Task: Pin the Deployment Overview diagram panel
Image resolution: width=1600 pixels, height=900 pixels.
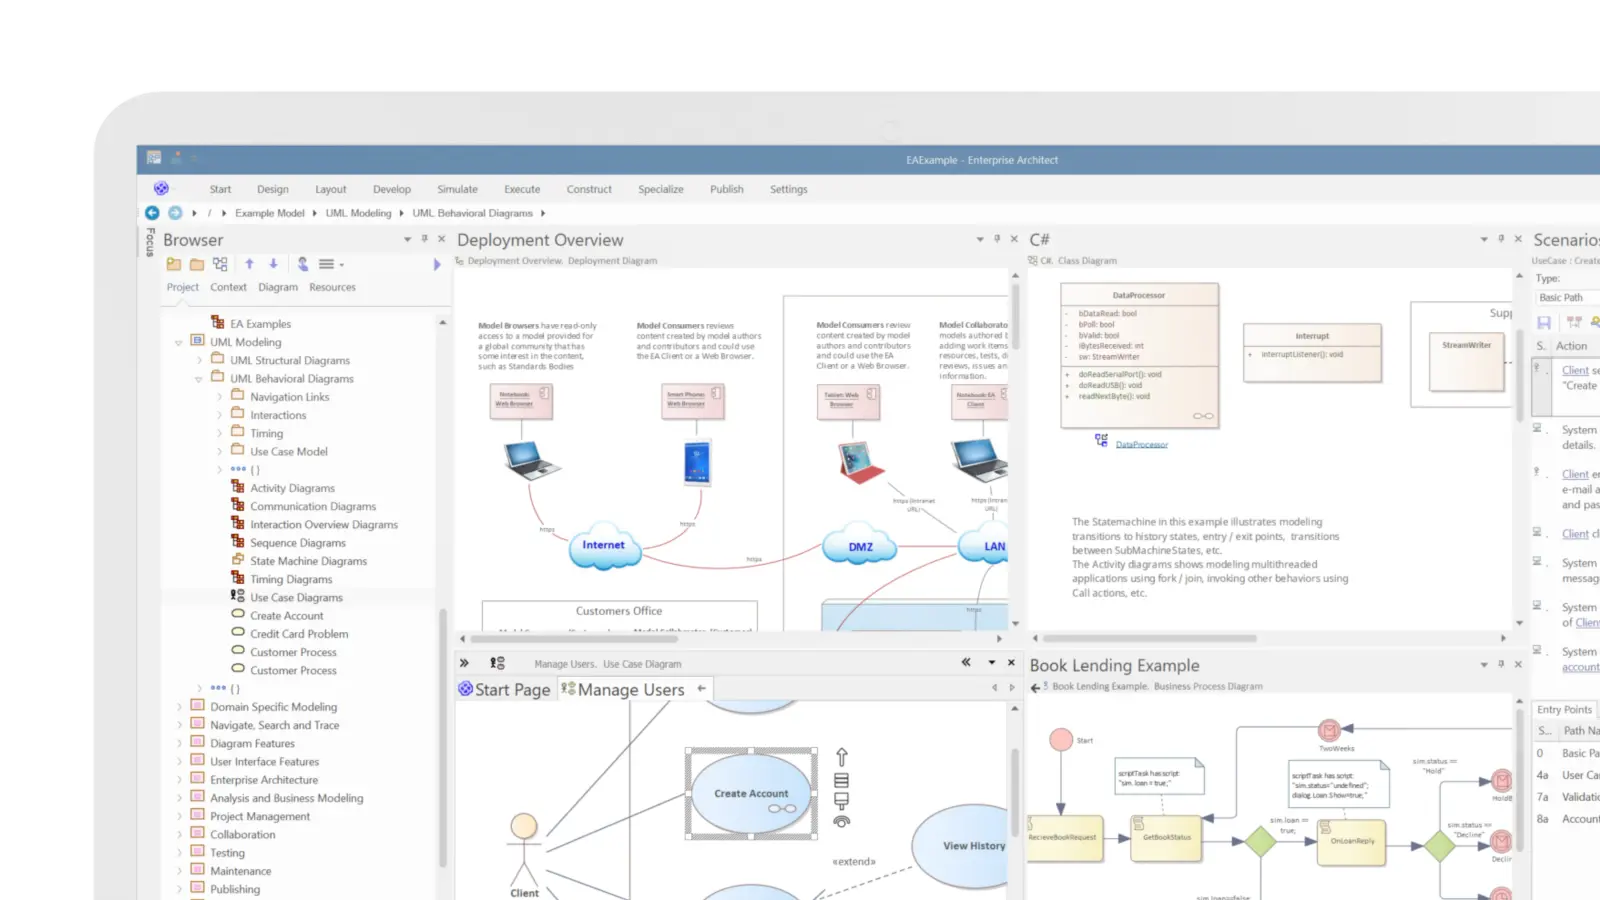Action: click(x=996, y=239)
